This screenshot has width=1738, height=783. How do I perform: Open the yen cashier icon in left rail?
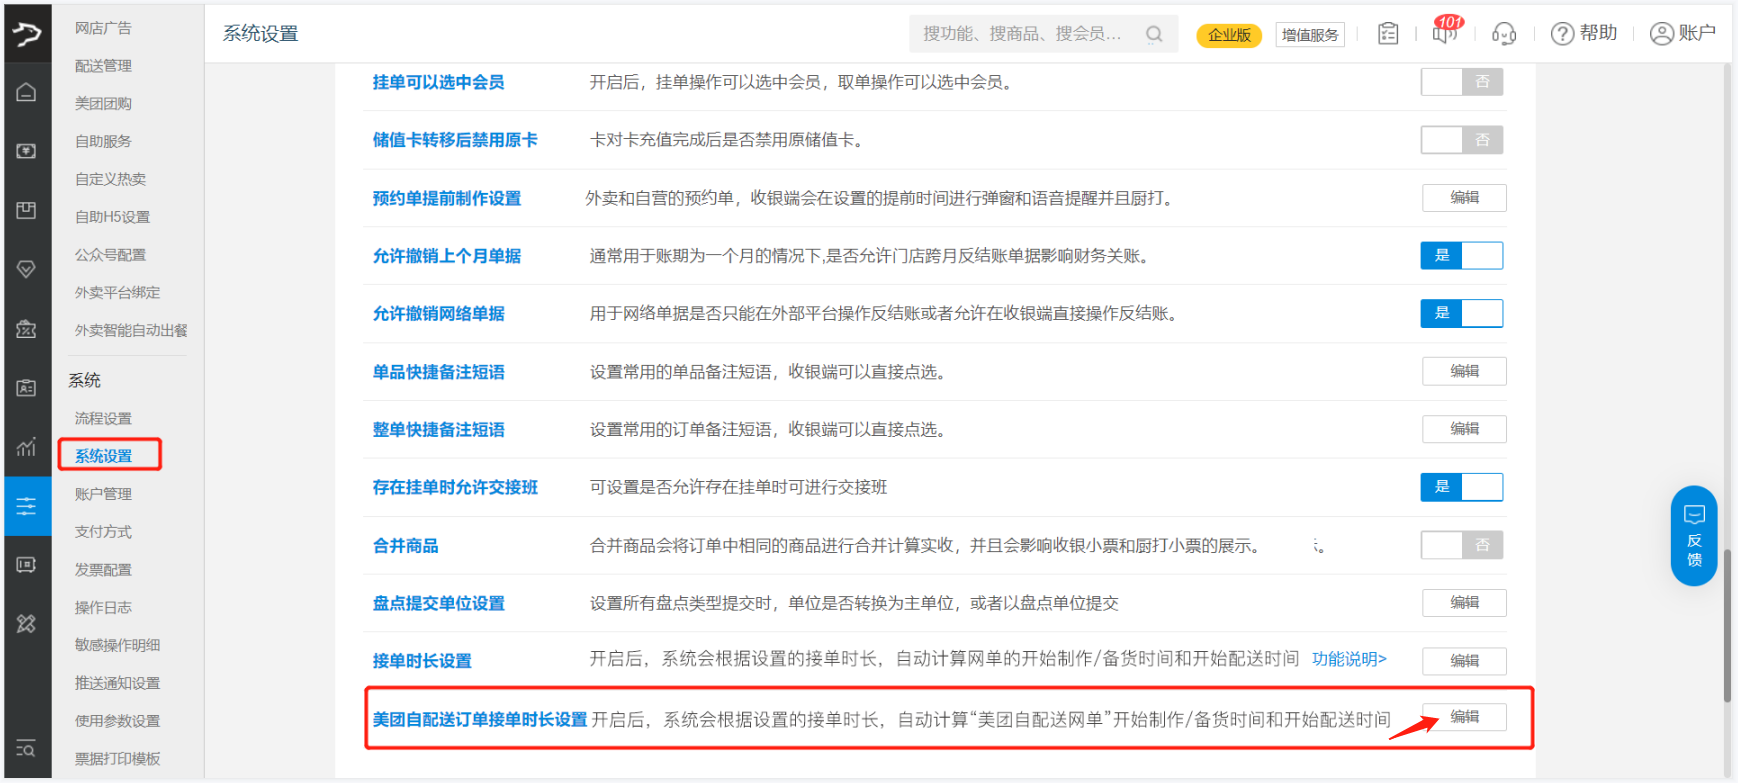[27, 151]
